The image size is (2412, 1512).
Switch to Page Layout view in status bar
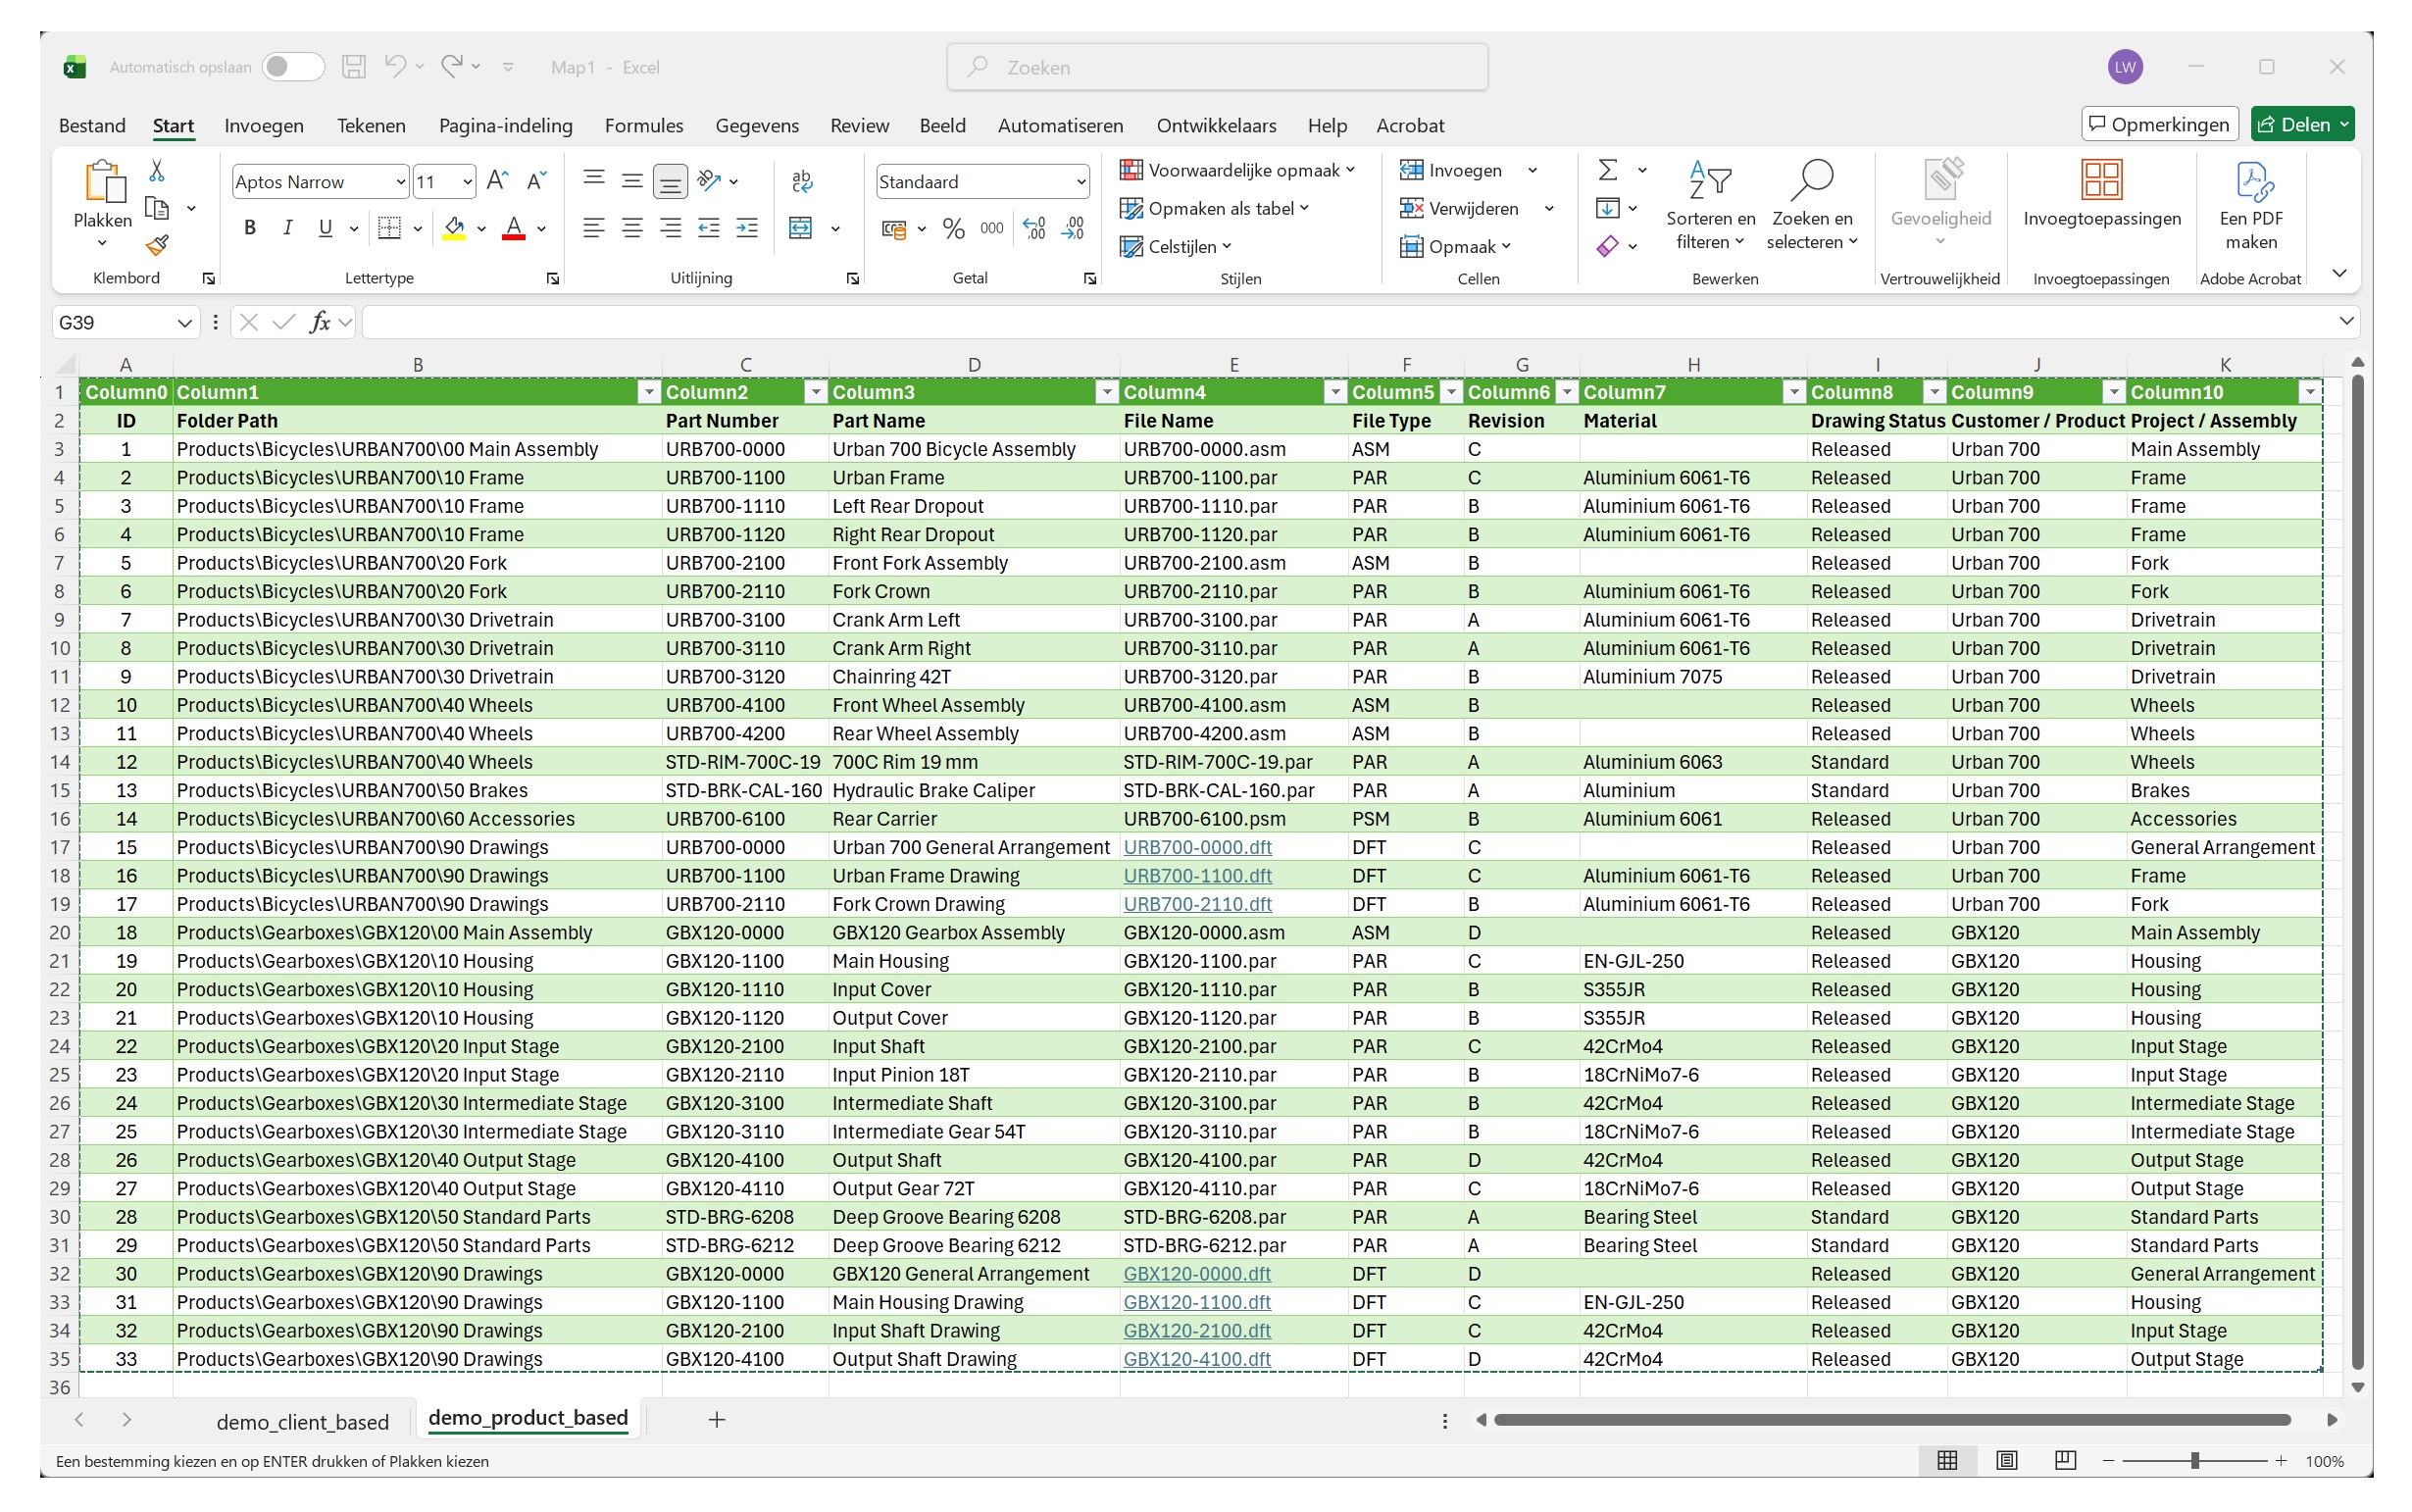[x=2006, y=1460]
